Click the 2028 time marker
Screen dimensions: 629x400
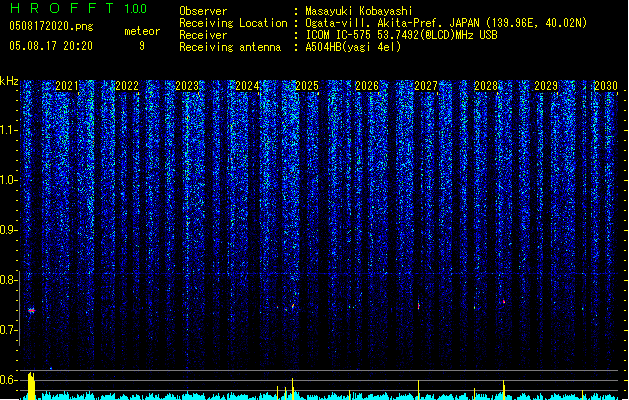click(486, 86)
